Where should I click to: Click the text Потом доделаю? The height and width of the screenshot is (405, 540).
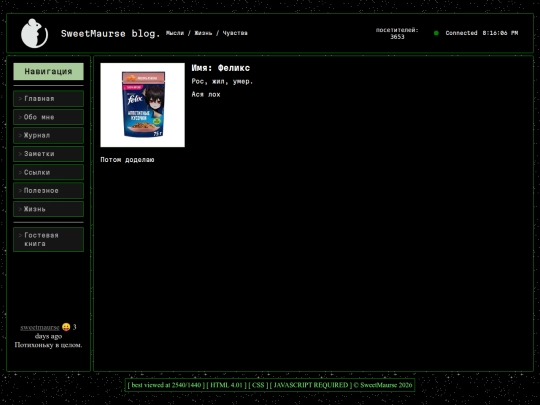coord(127,160)
